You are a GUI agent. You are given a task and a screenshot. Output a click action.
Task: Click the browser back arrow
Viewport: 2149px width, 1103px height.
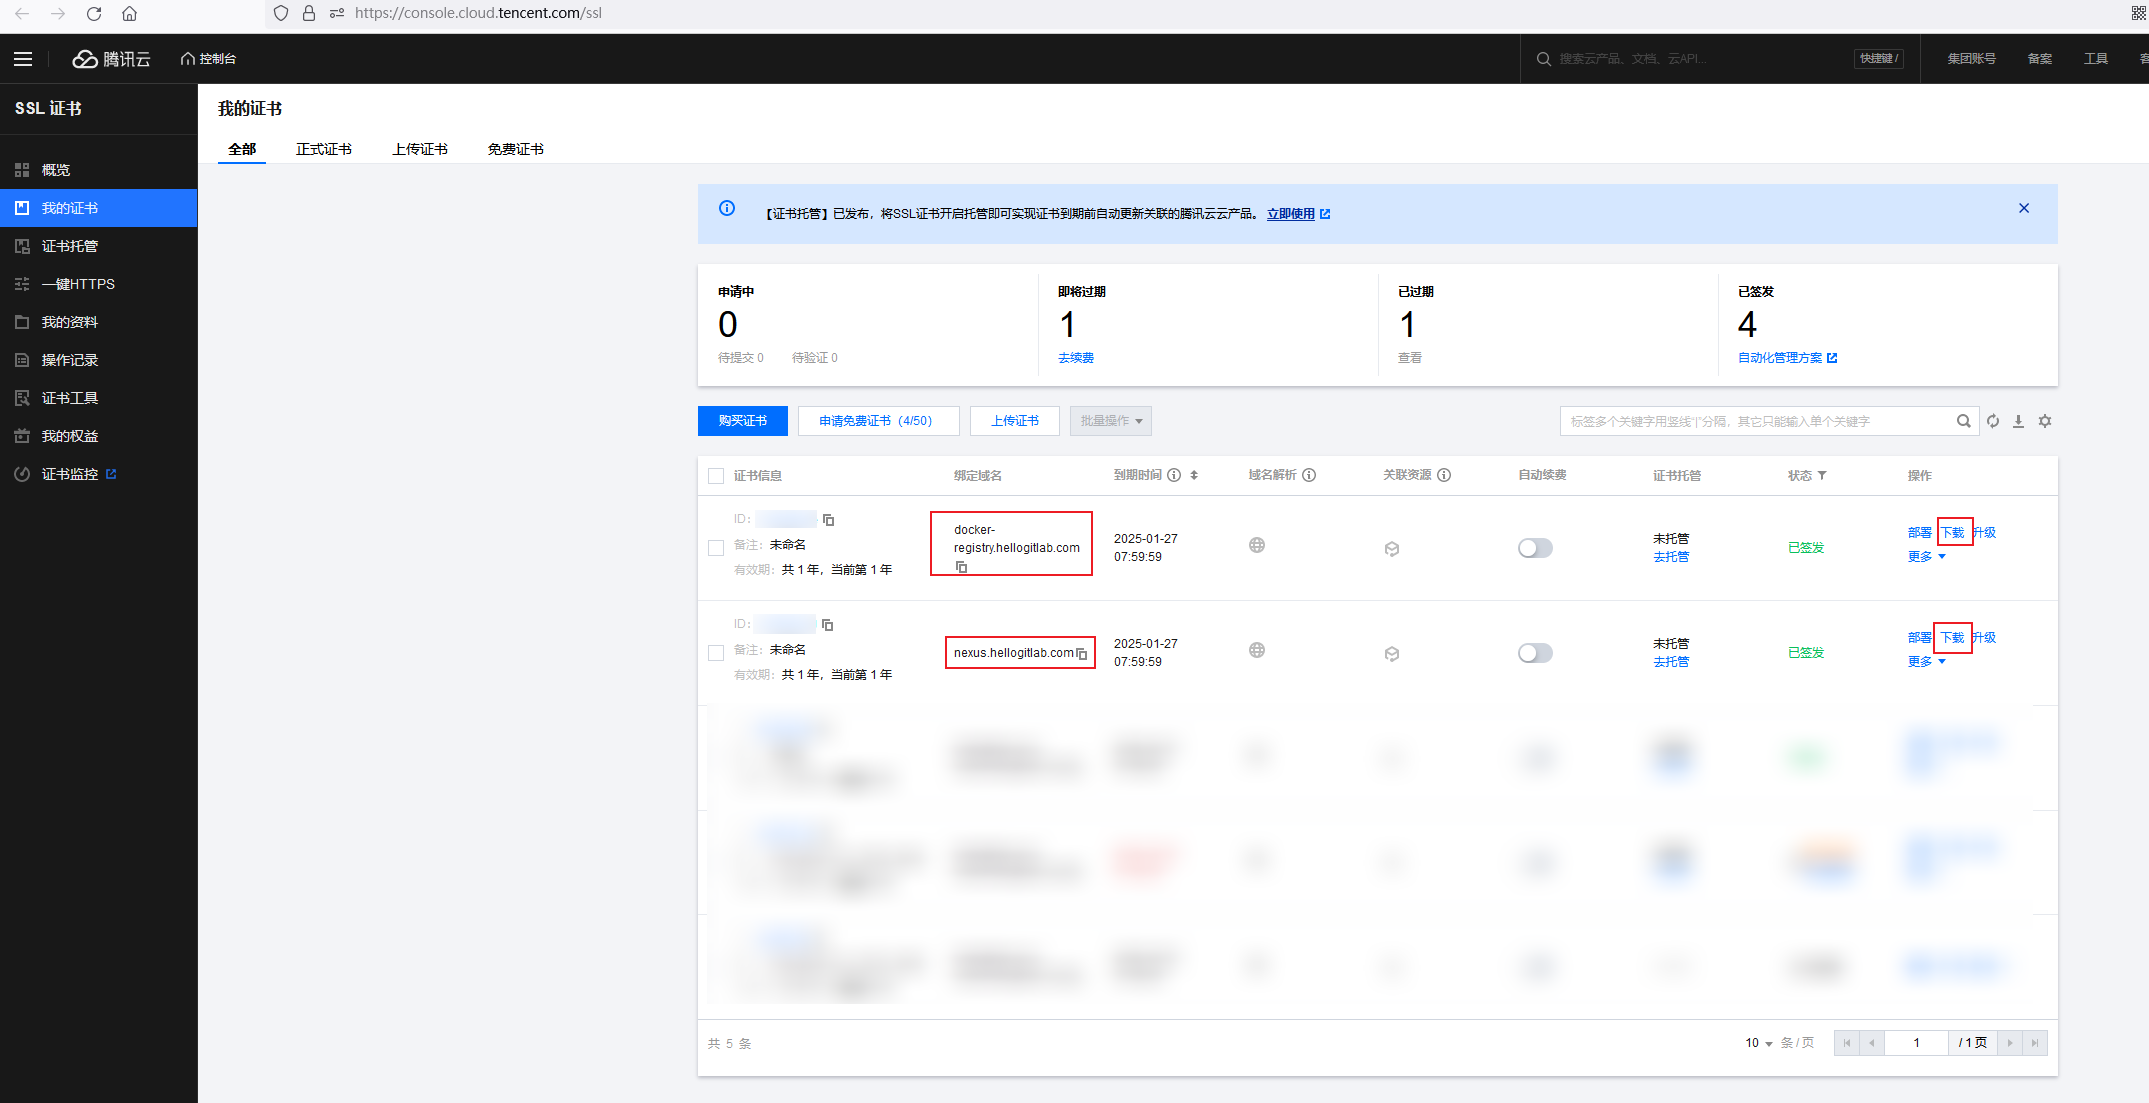point(22,13)
